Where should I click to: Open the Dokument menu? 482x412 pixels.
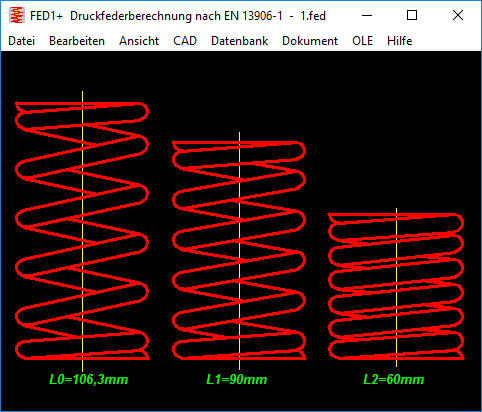(x=310, y=41)
